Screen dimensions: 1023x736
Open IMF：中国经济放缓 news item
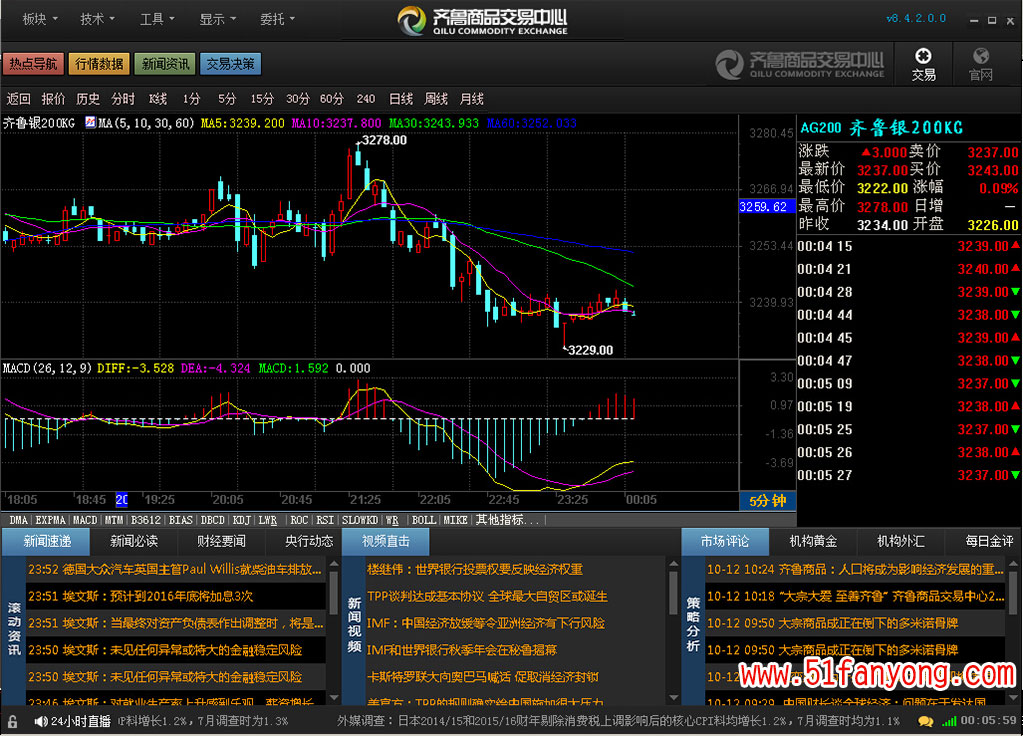486,623
